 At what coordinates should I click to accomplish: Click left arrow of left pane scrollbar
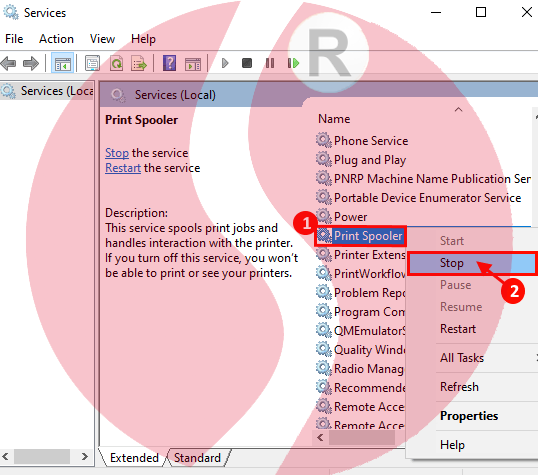[5, 456]
